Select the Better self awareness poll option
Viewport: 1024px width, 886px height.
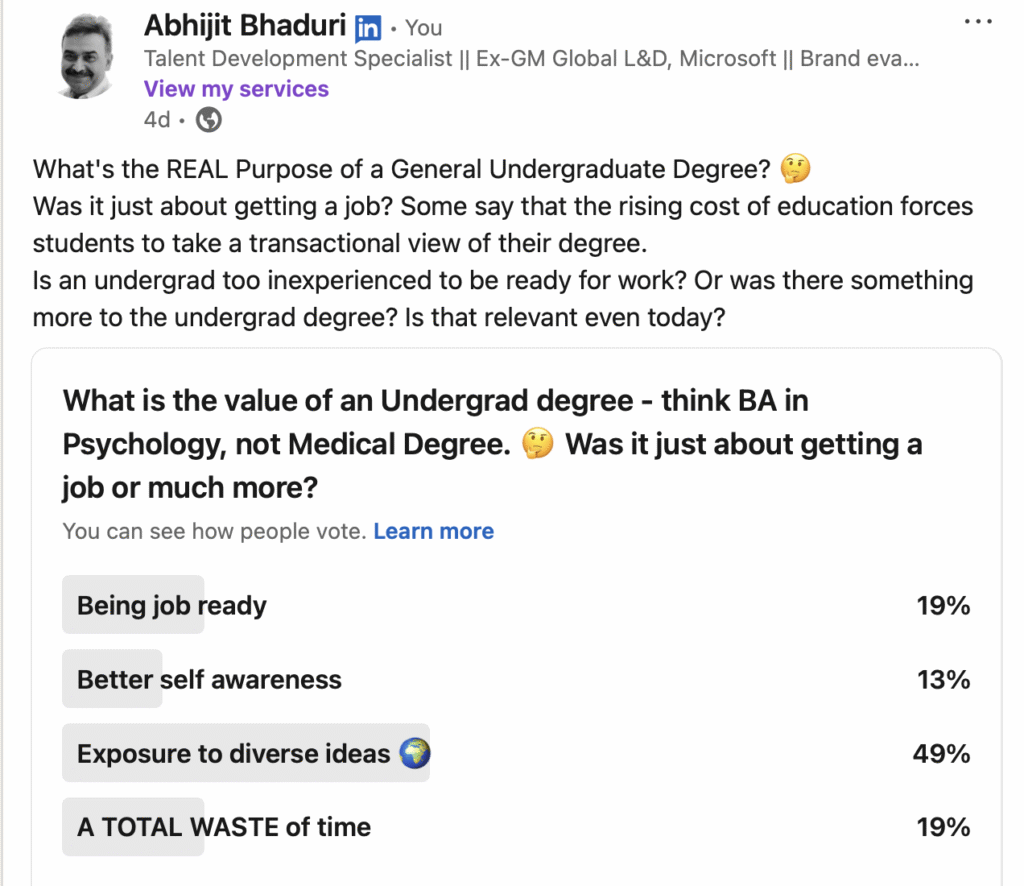(209, 680)
